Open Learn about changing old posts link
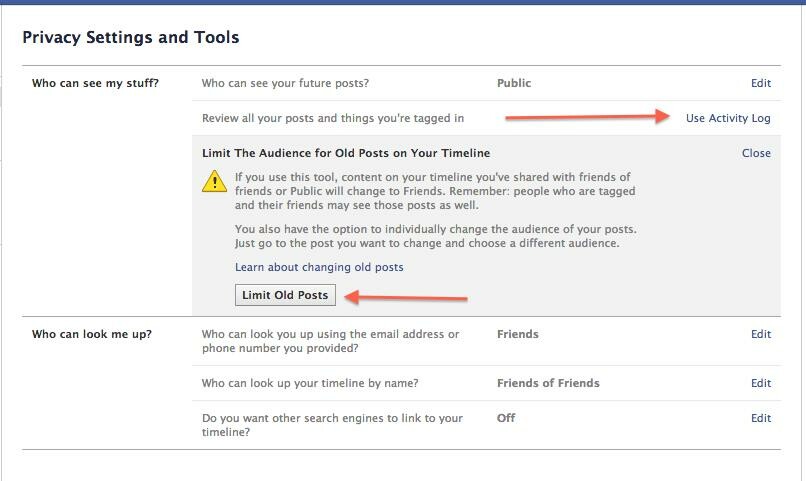806x481 pixels. (319, 267)
